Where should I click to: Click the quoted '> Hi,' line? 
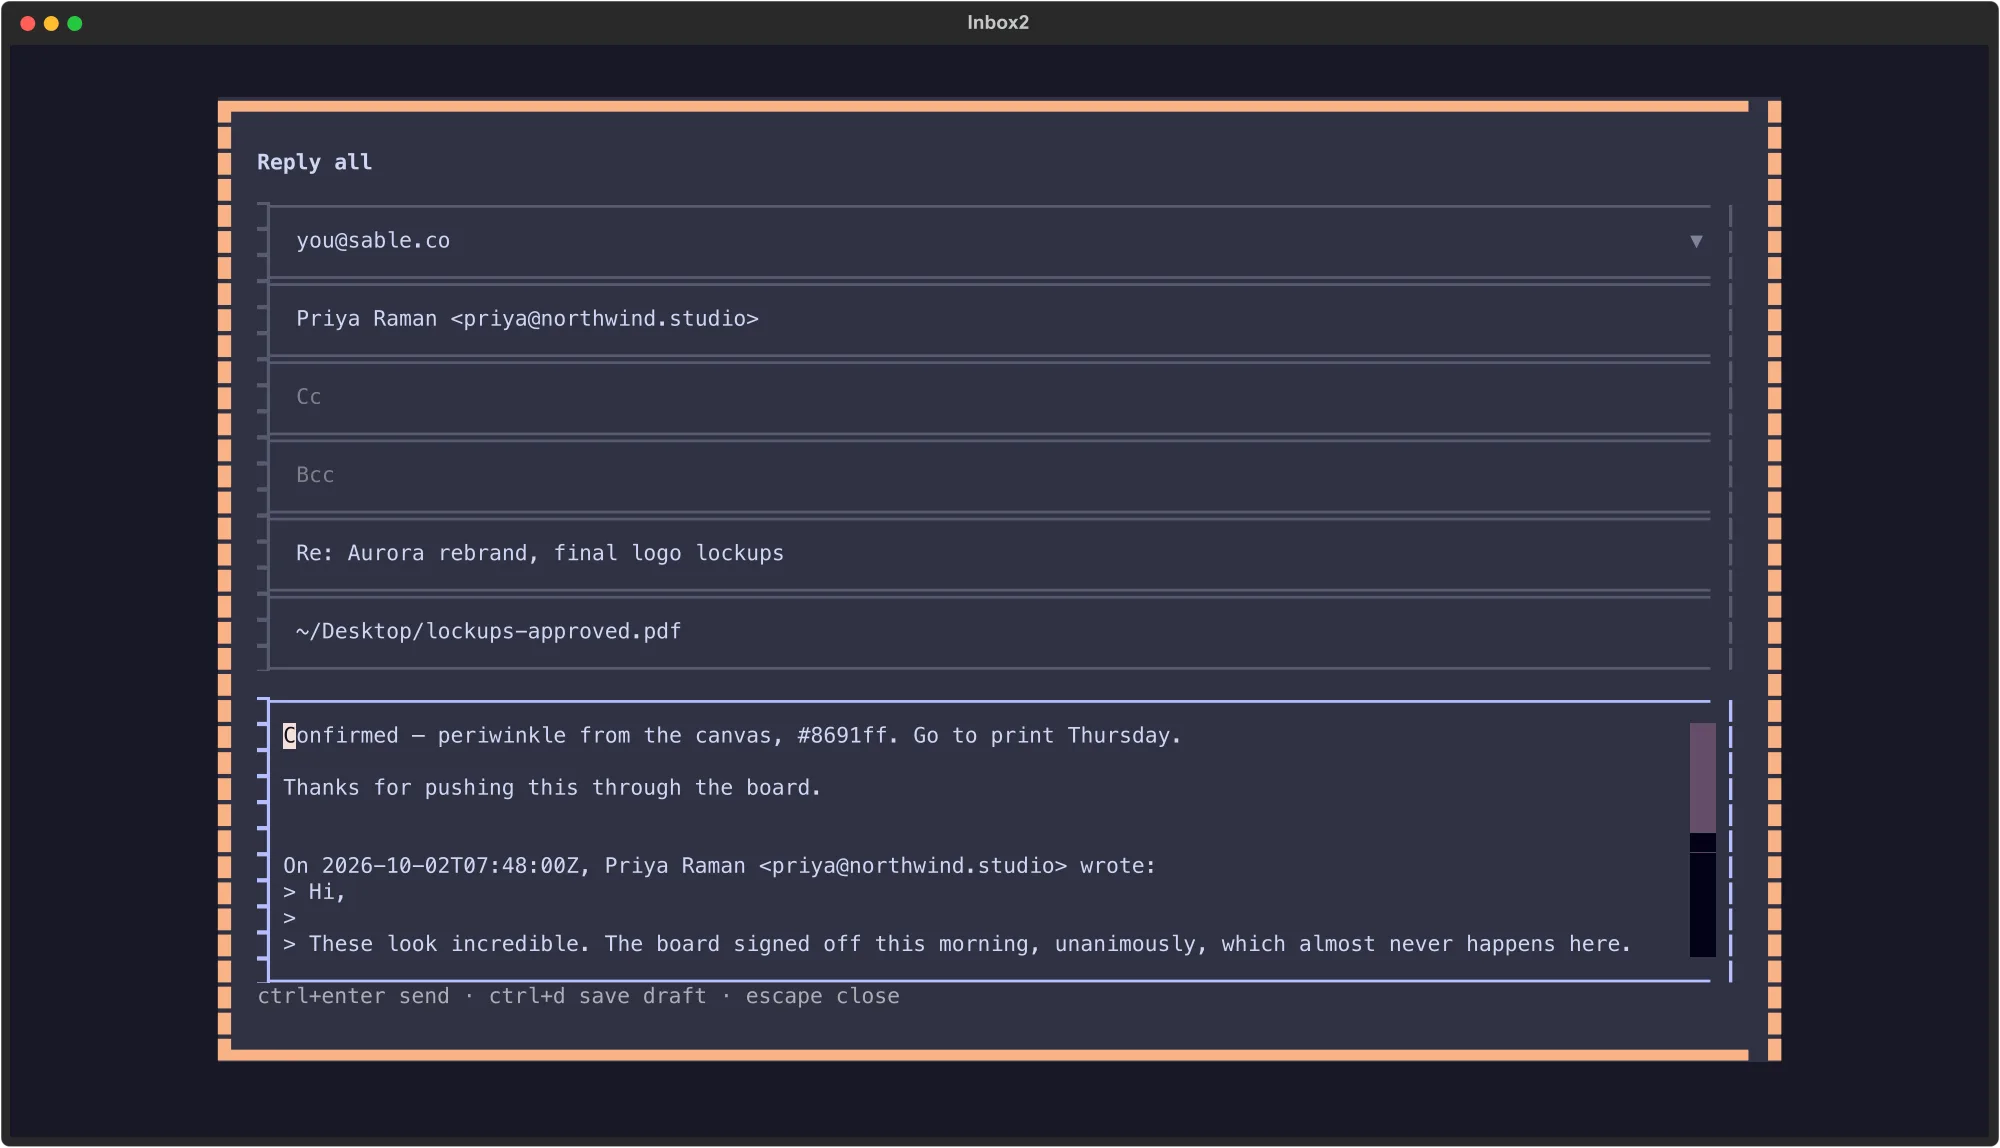pos(314,892)
